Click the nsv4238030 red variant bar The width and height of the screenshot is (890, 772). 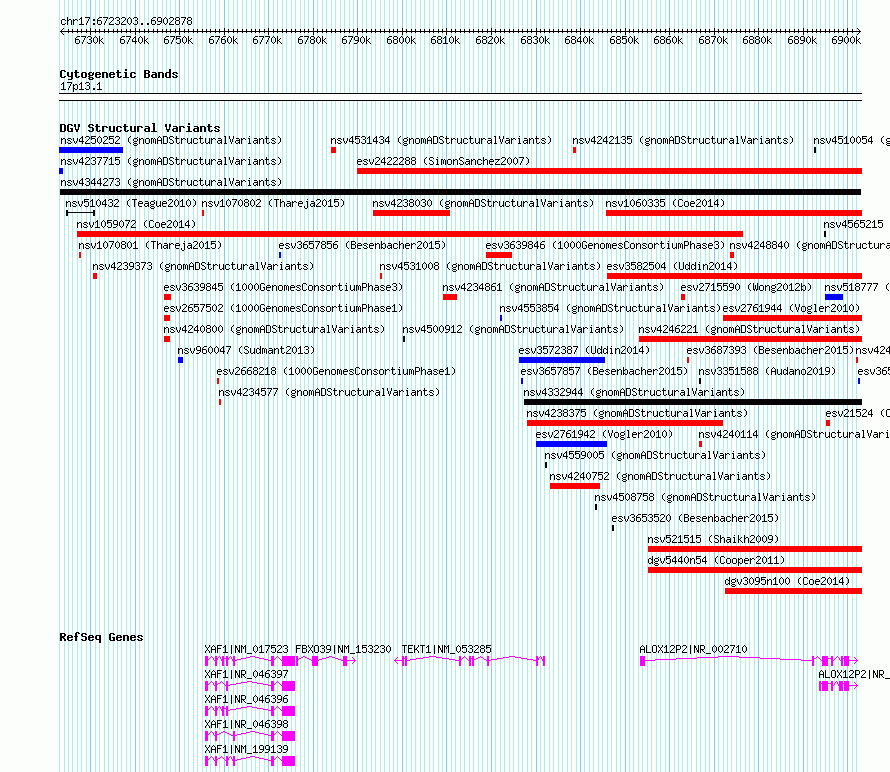click(412, 213)
